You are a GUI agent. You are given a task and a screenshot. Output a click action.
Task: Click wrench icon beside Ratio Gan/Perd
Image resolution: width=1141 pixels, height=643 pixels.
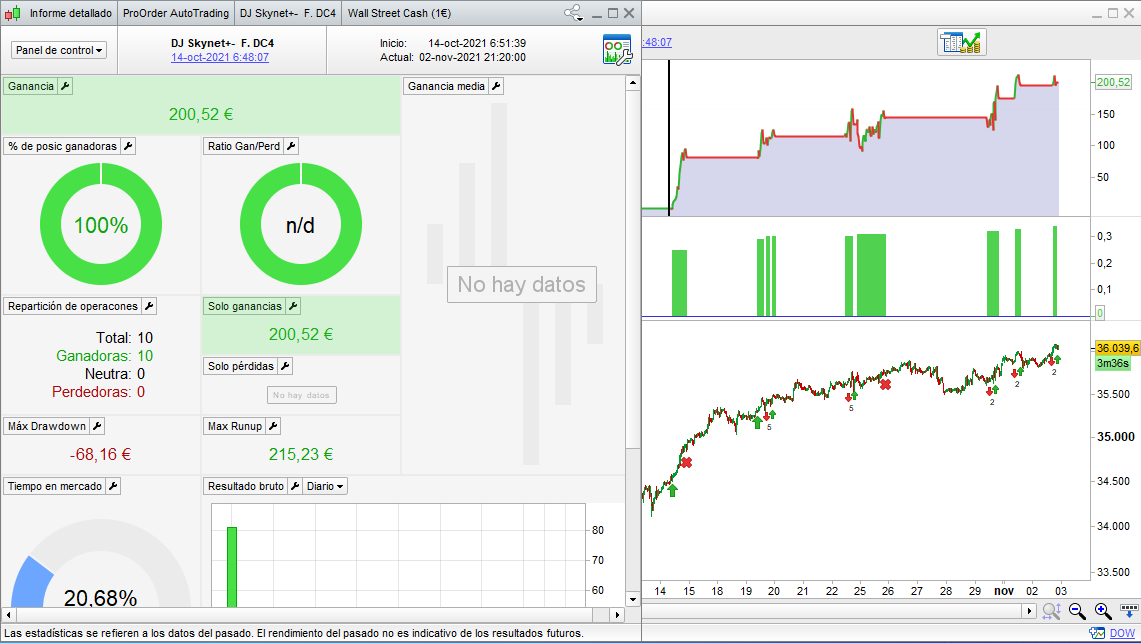(290, 146)
